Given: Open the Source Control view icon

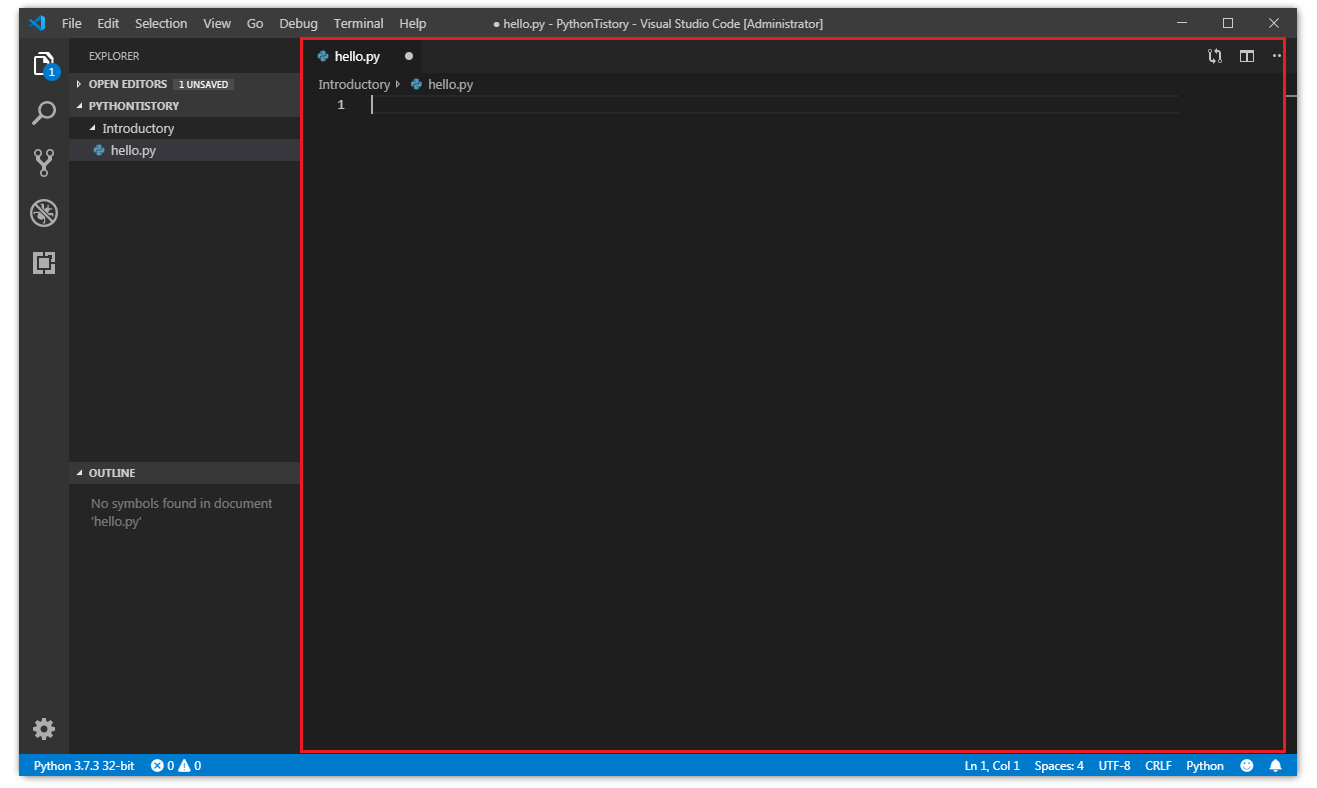Looking at the screenshot, I should [x=44, y=163].
